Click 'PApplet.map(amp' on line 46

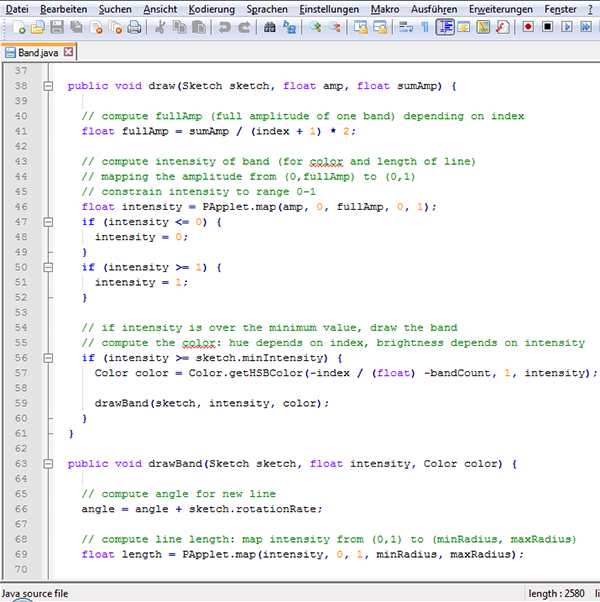pyautogui.click(x=253, y=207)
